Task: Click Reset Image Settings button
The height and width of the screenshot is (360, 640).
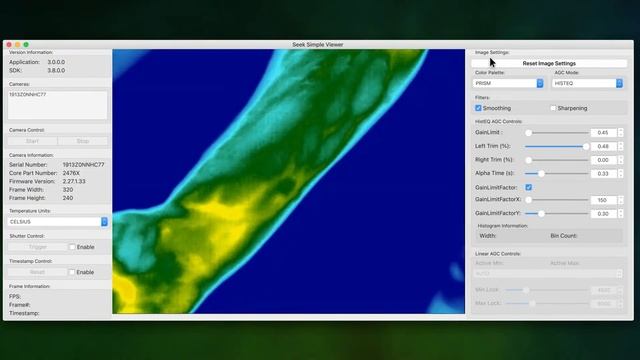Action: pyautogui.click(x=549, y=63)
